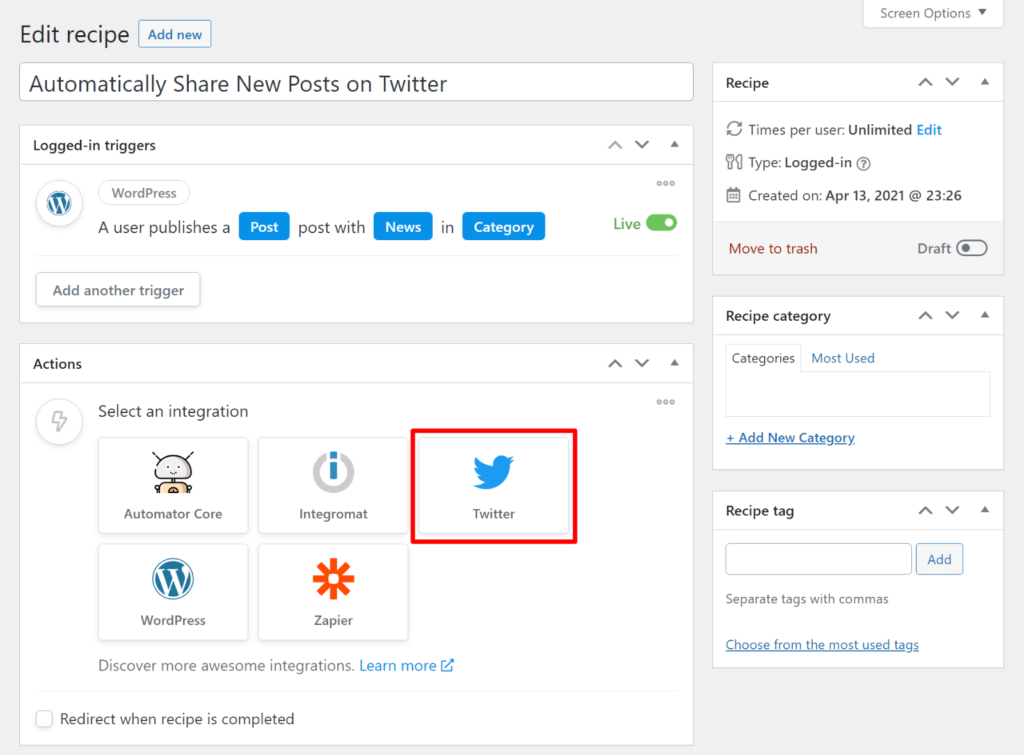This screenshot has height=755, width=1024.
Task: Collapse the Recipe tag panel
Action: (x=985, y=509)
